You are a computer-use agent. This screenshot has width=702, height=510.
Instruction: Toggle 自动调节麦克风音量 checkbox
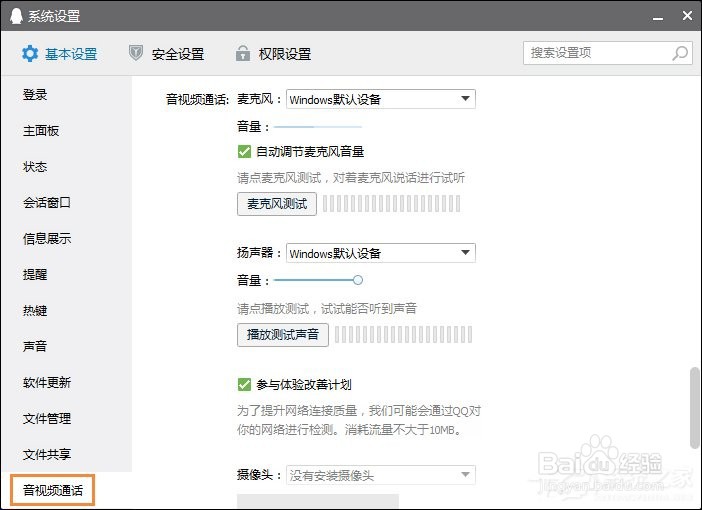(x=244, y=151)
